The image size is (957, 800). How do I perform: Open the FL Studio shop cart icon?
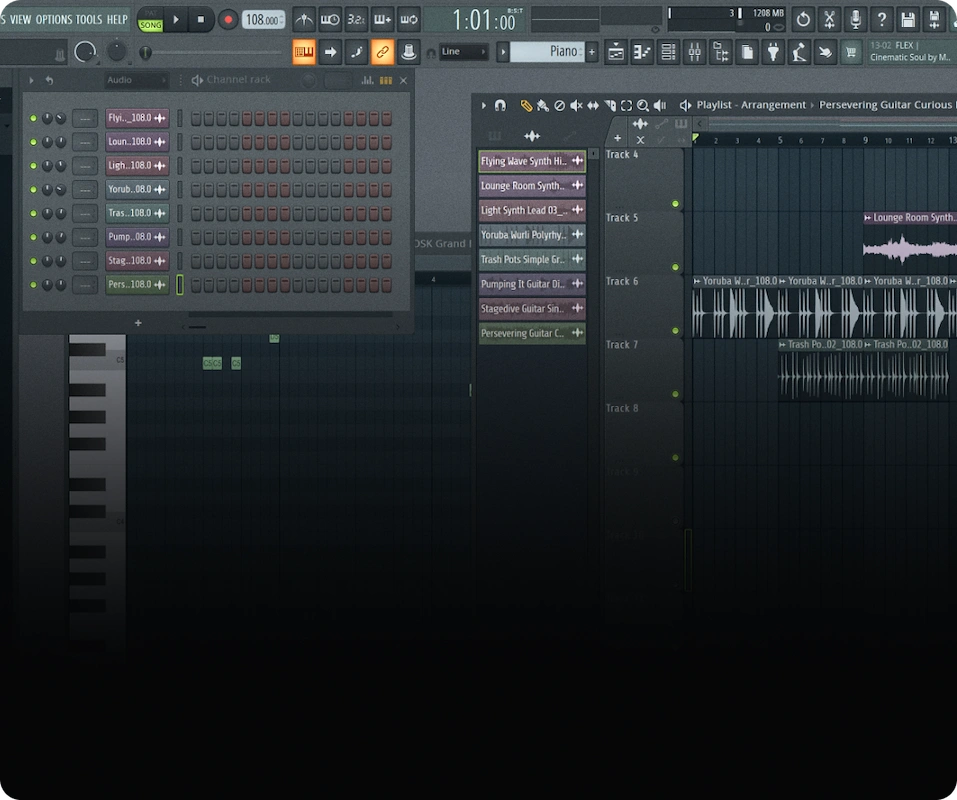pos(851,51)
